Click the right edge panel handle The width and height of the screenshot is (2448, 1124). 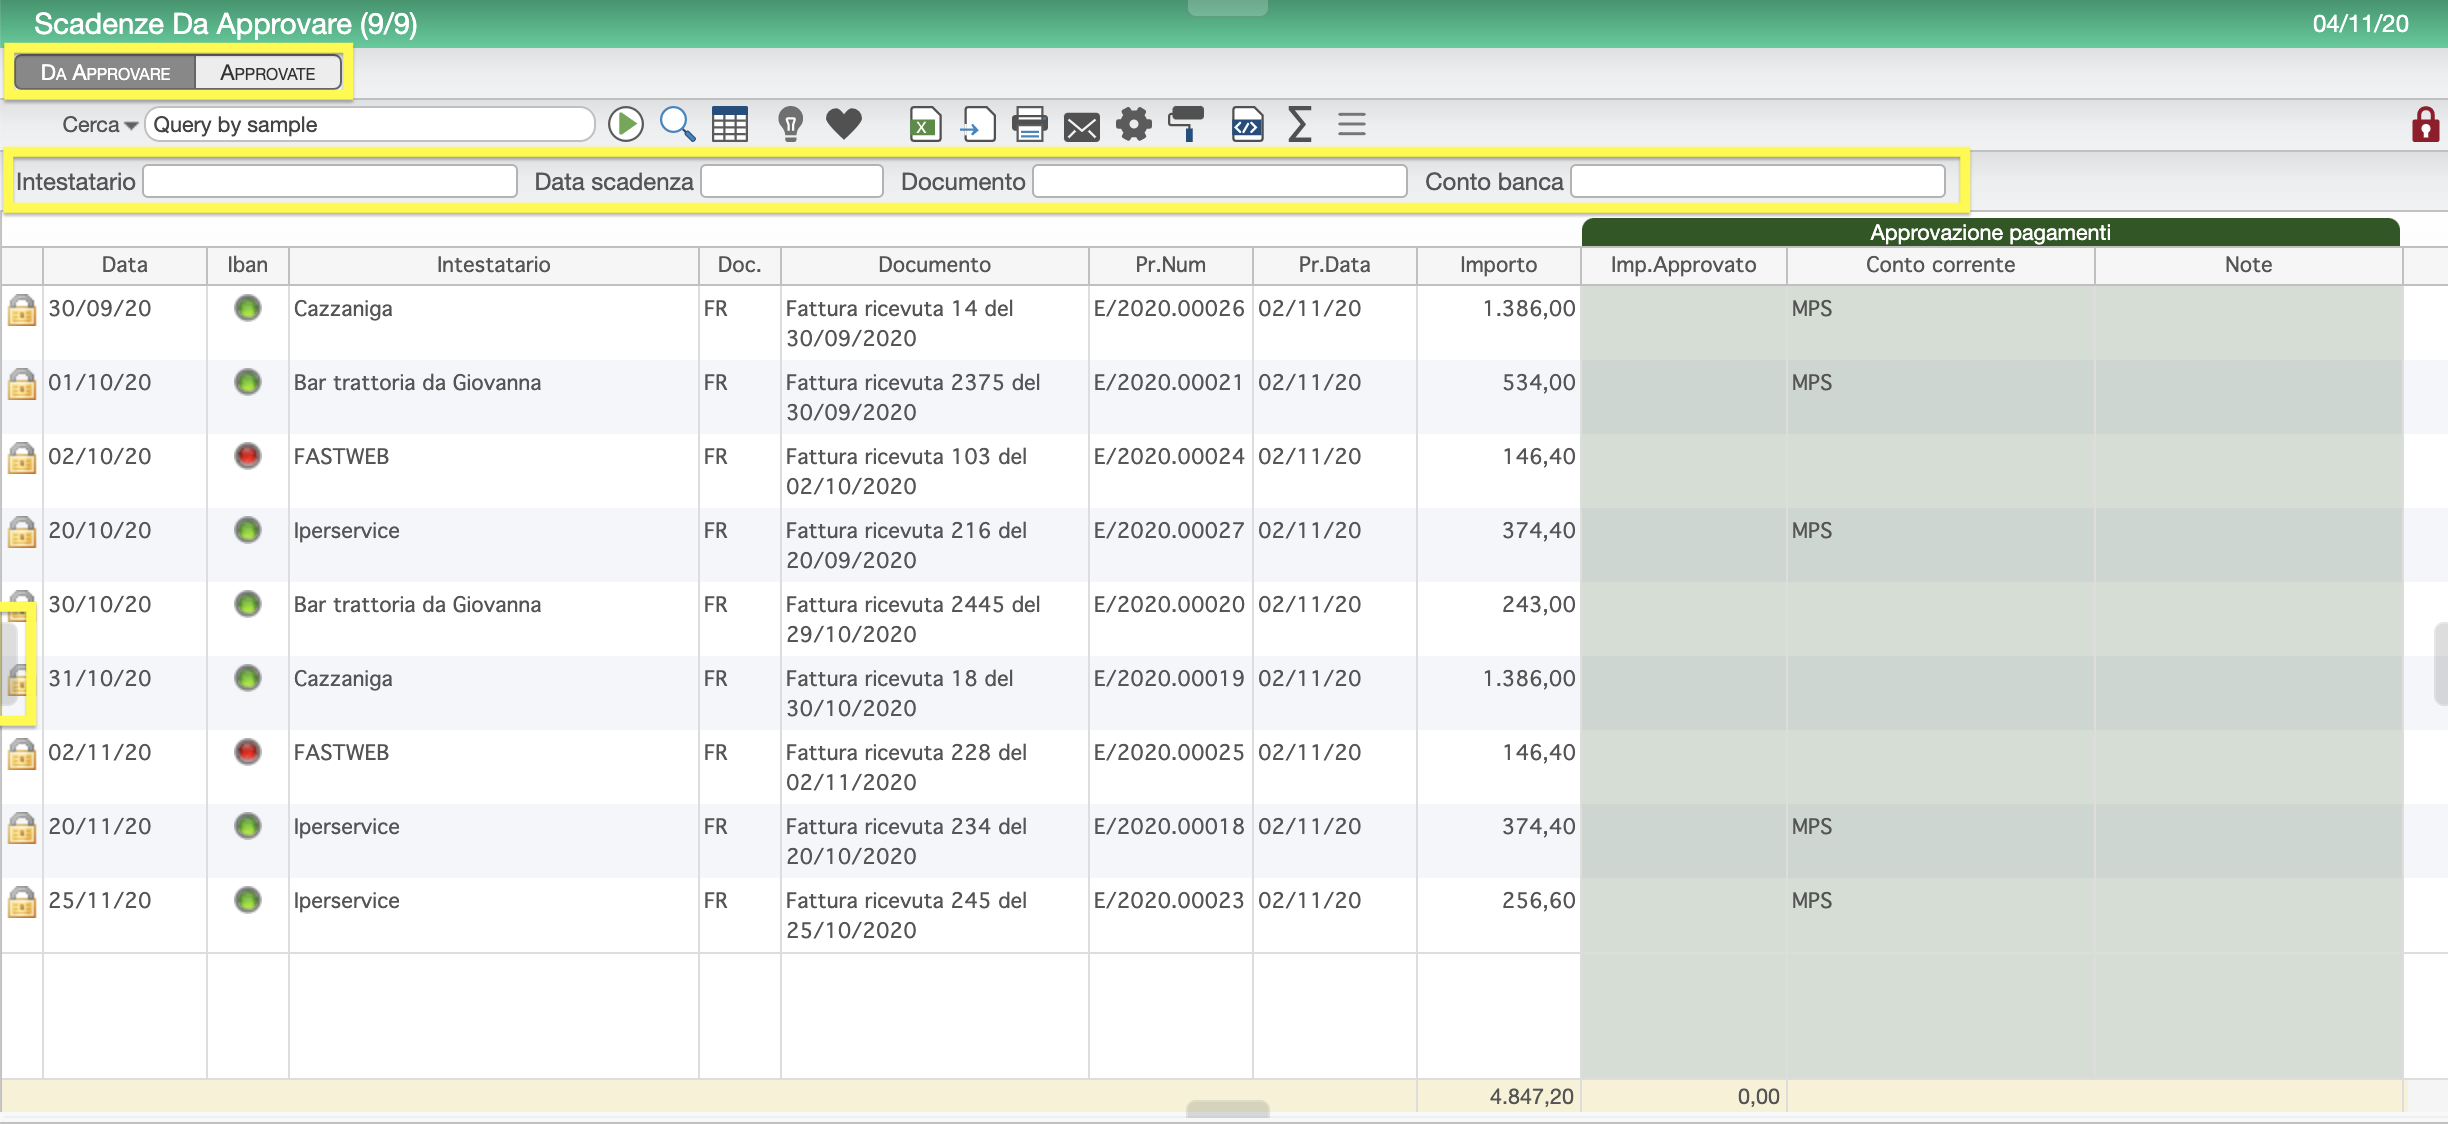coord(2440,664)
